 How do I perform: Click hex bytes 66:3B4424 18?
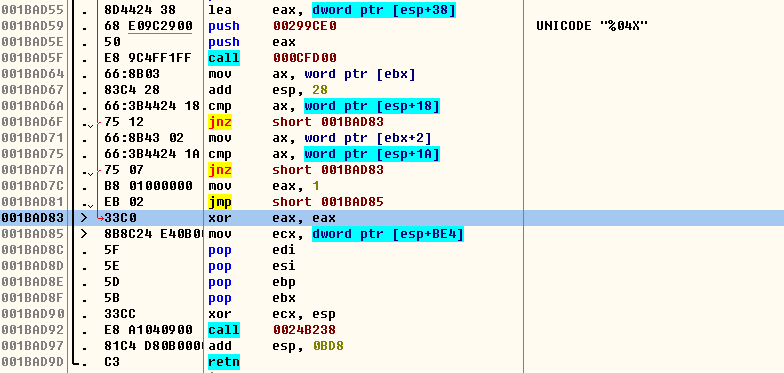(152, 106)
